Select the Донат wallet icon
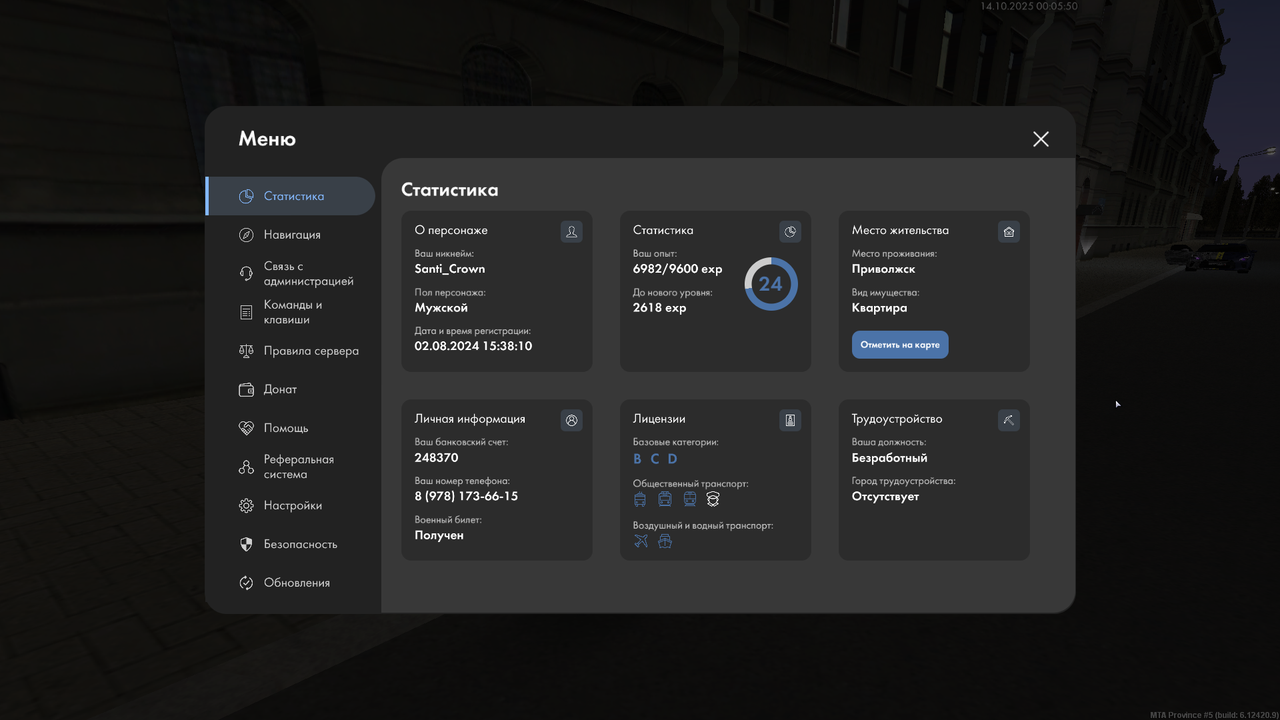The image size is (1280, 720). click(x=245, y=389)
